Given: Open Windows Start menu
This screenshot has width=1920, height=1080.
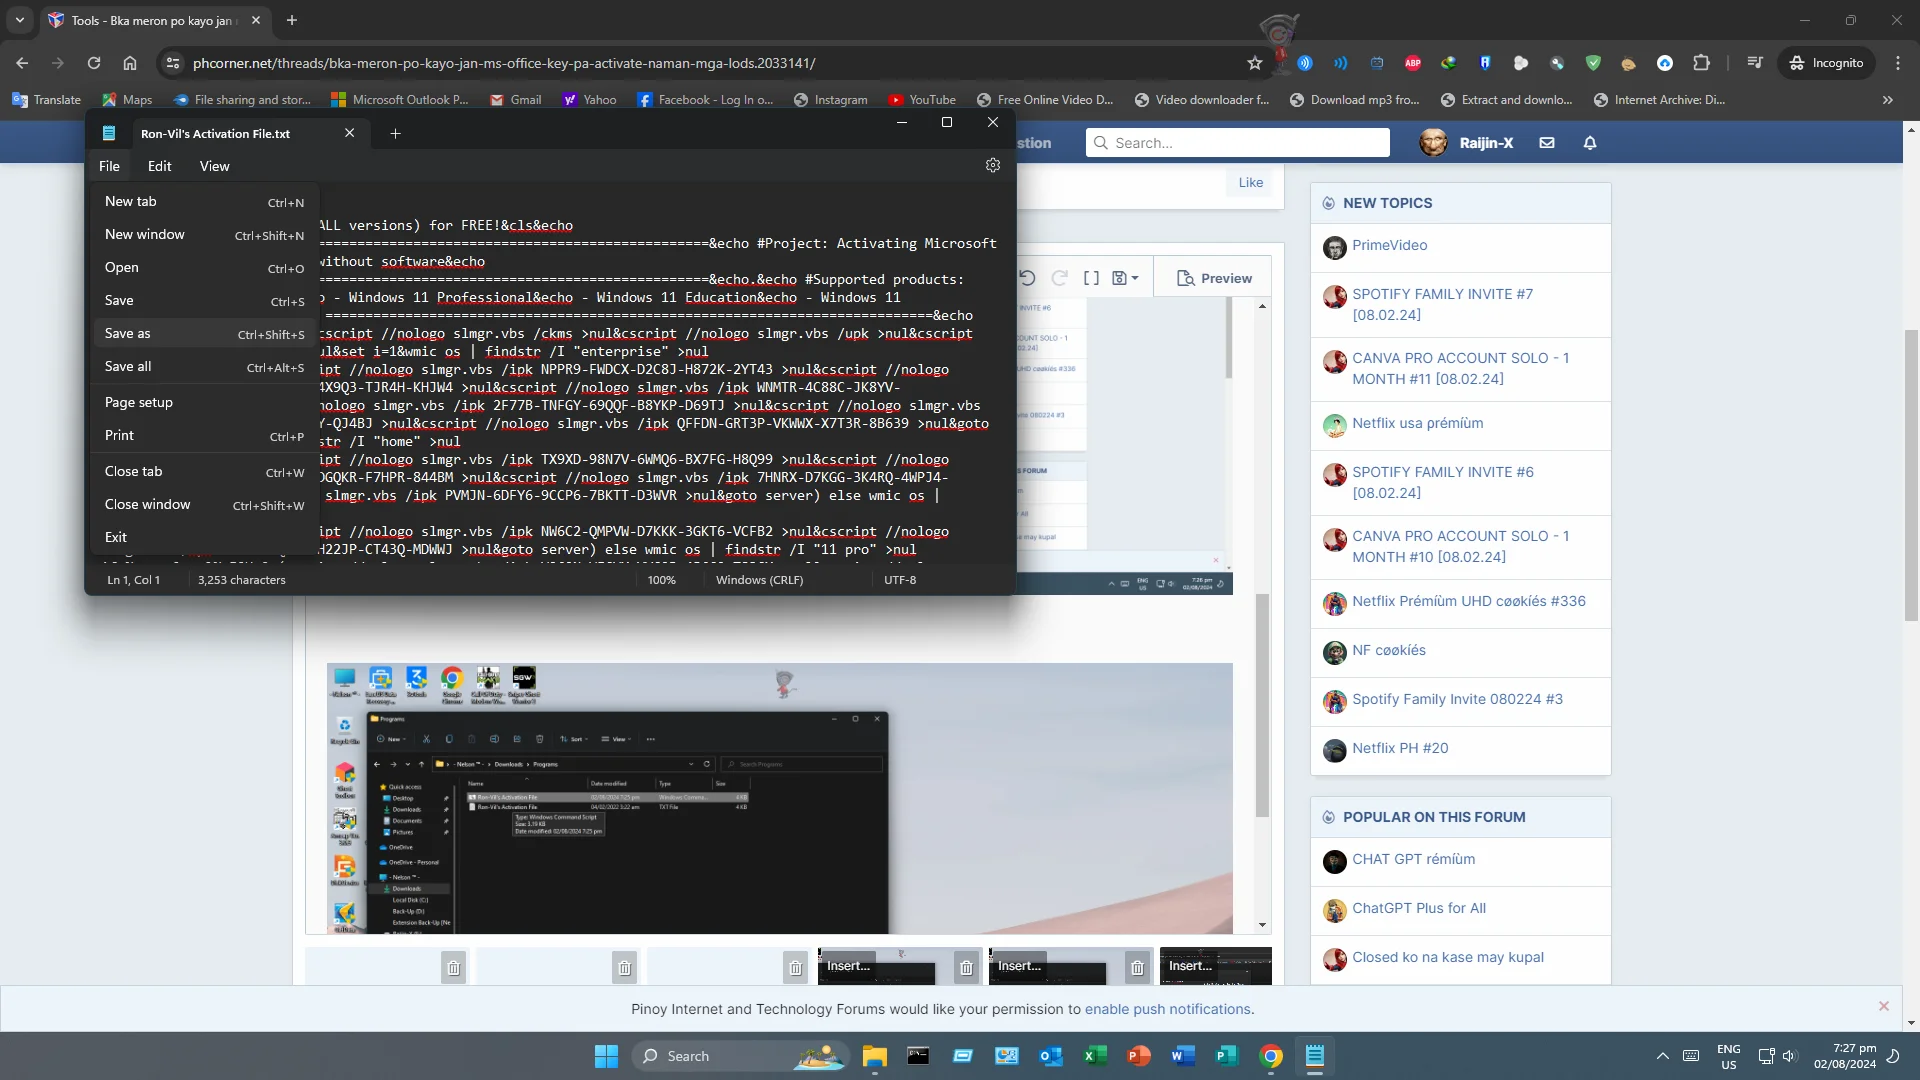Looking at the screenshot, I should [x=606, y=1056].
